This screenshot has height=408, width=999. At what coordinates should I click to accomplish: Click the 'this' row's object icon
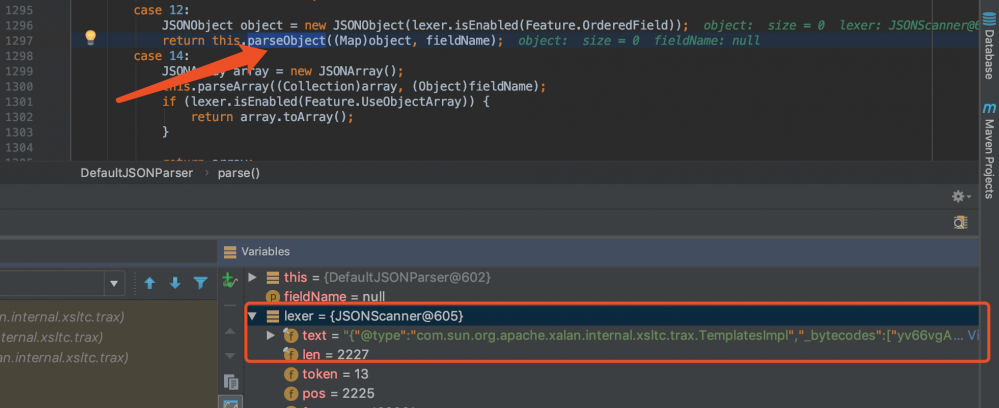pyautogui.click(x=273, y=277)
